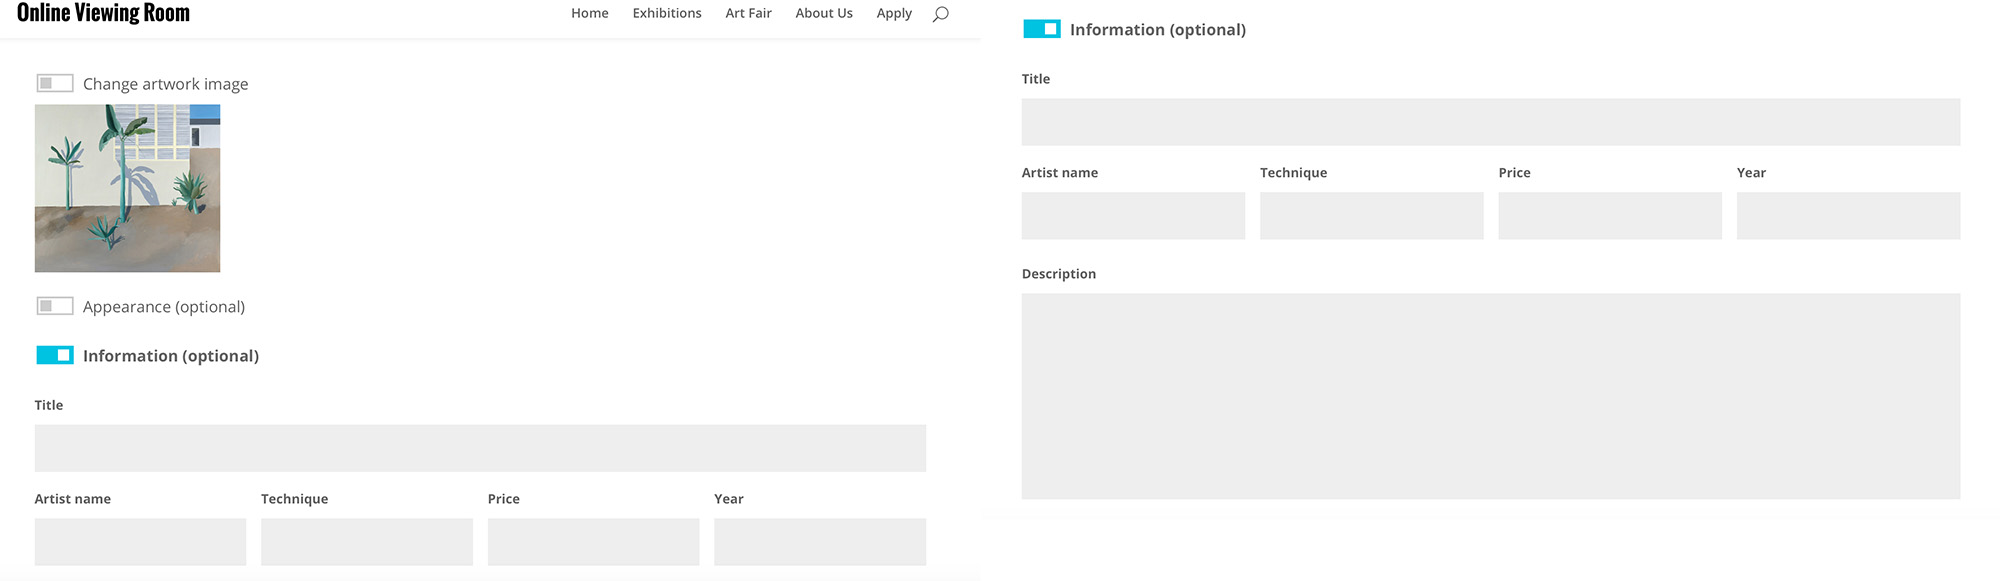The image size is (2000, 581).
Task: Select the palm trees artwork thumbnail
Action: [127, 188]
